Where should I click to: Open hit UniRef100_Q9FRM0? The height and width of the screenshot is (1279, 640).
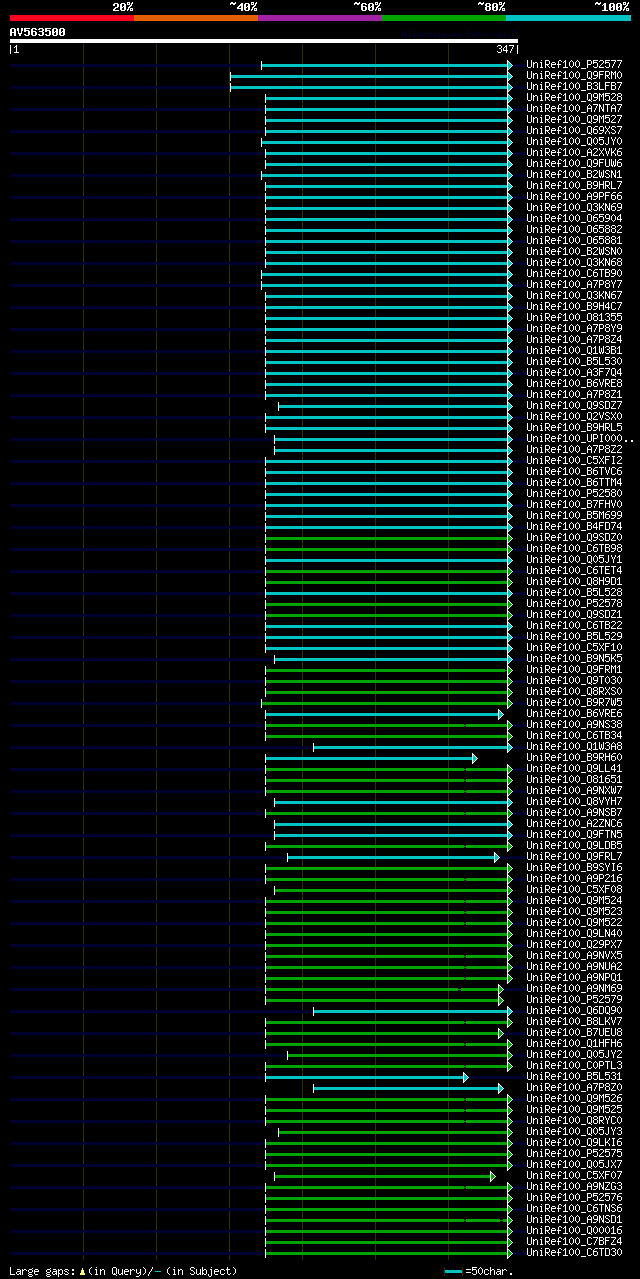tap(575, 76)
